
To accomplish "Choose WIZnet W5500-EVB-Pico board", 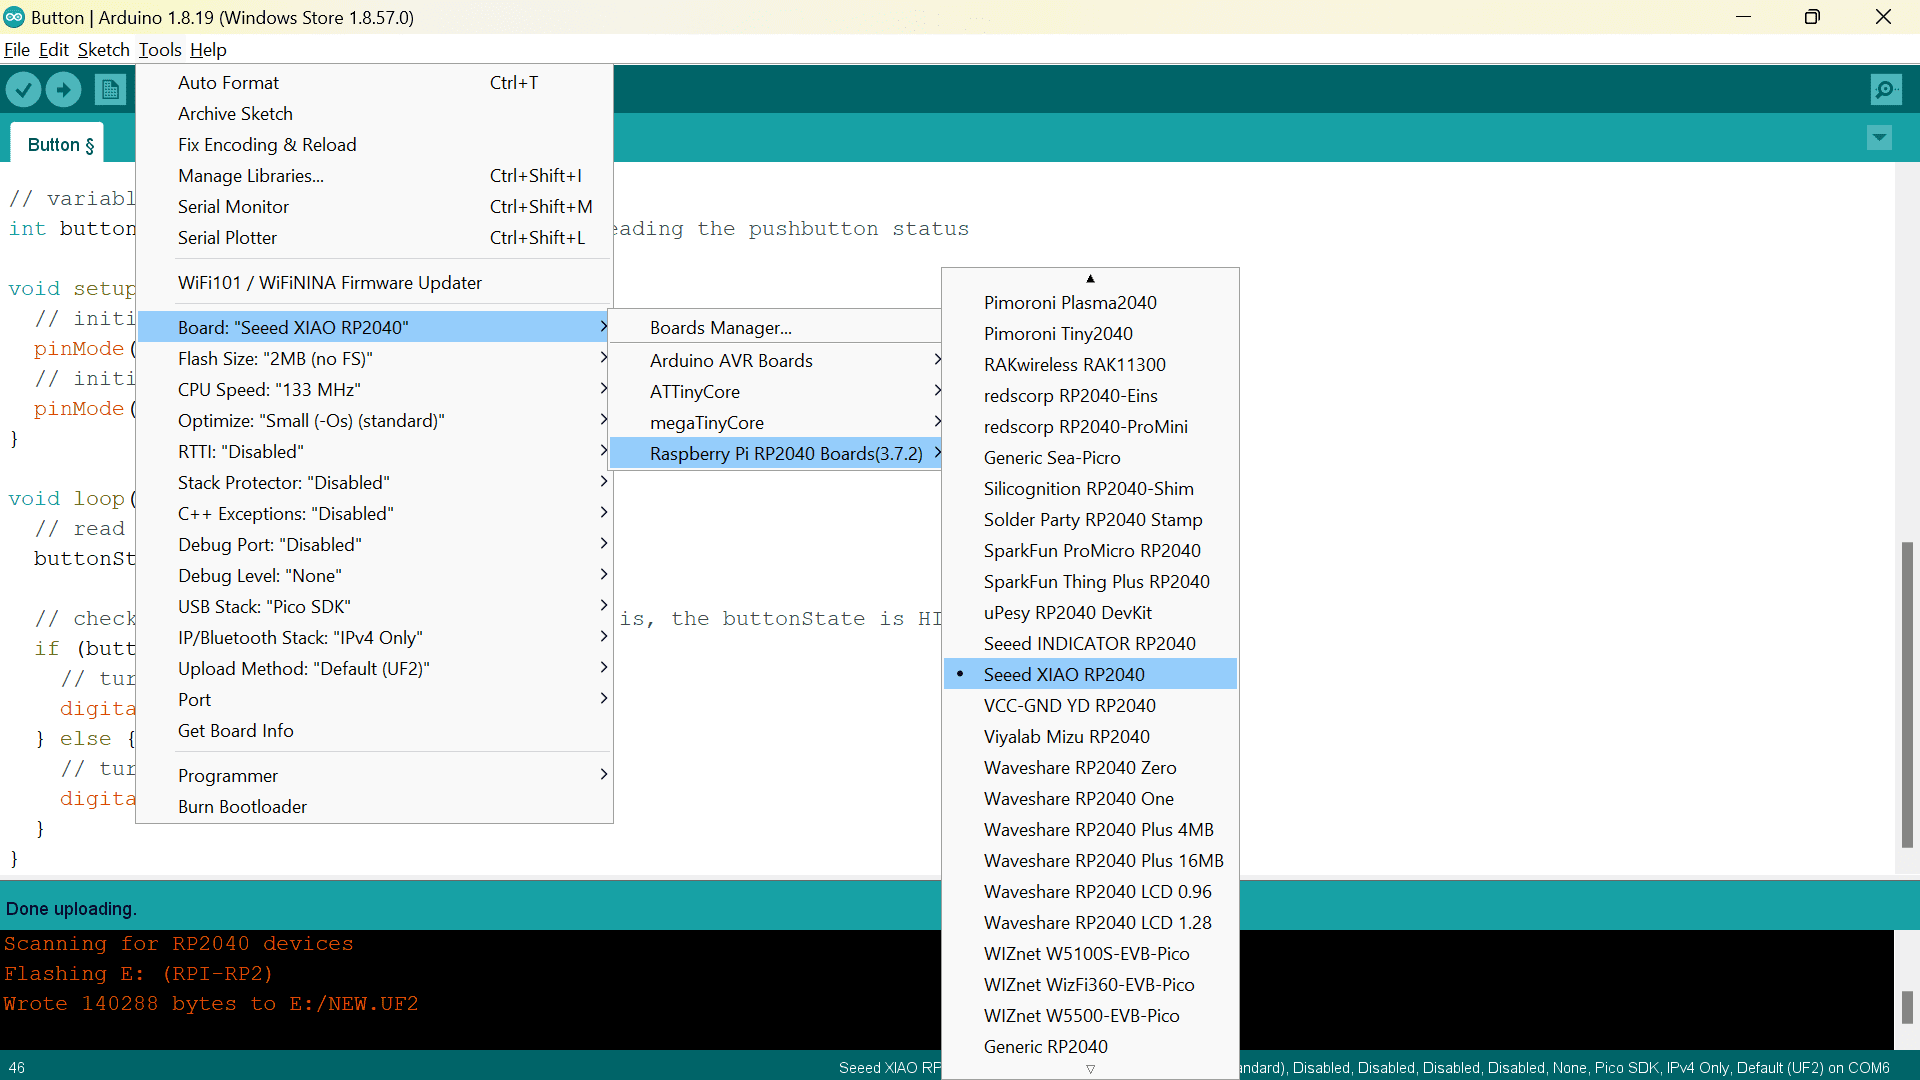I will (x=1090, y=1015).
